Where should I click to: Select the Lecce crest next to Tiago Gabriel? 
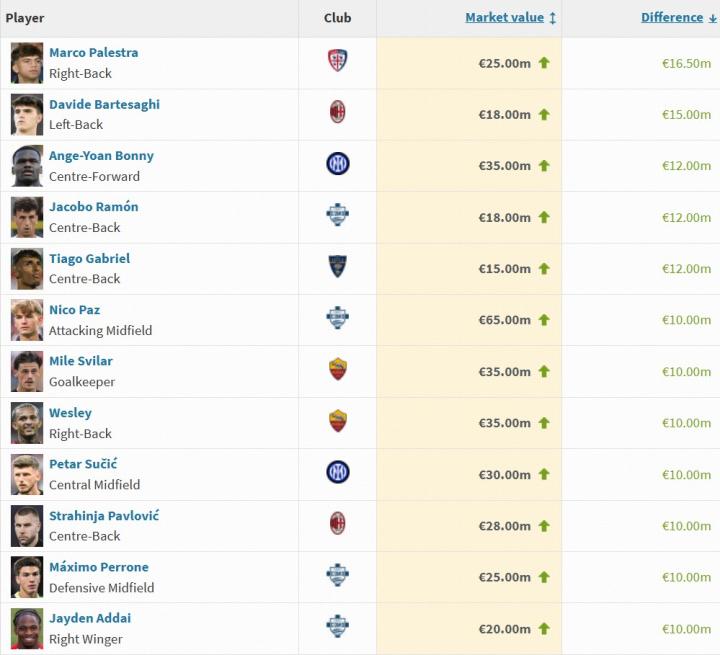pos(337,267)
